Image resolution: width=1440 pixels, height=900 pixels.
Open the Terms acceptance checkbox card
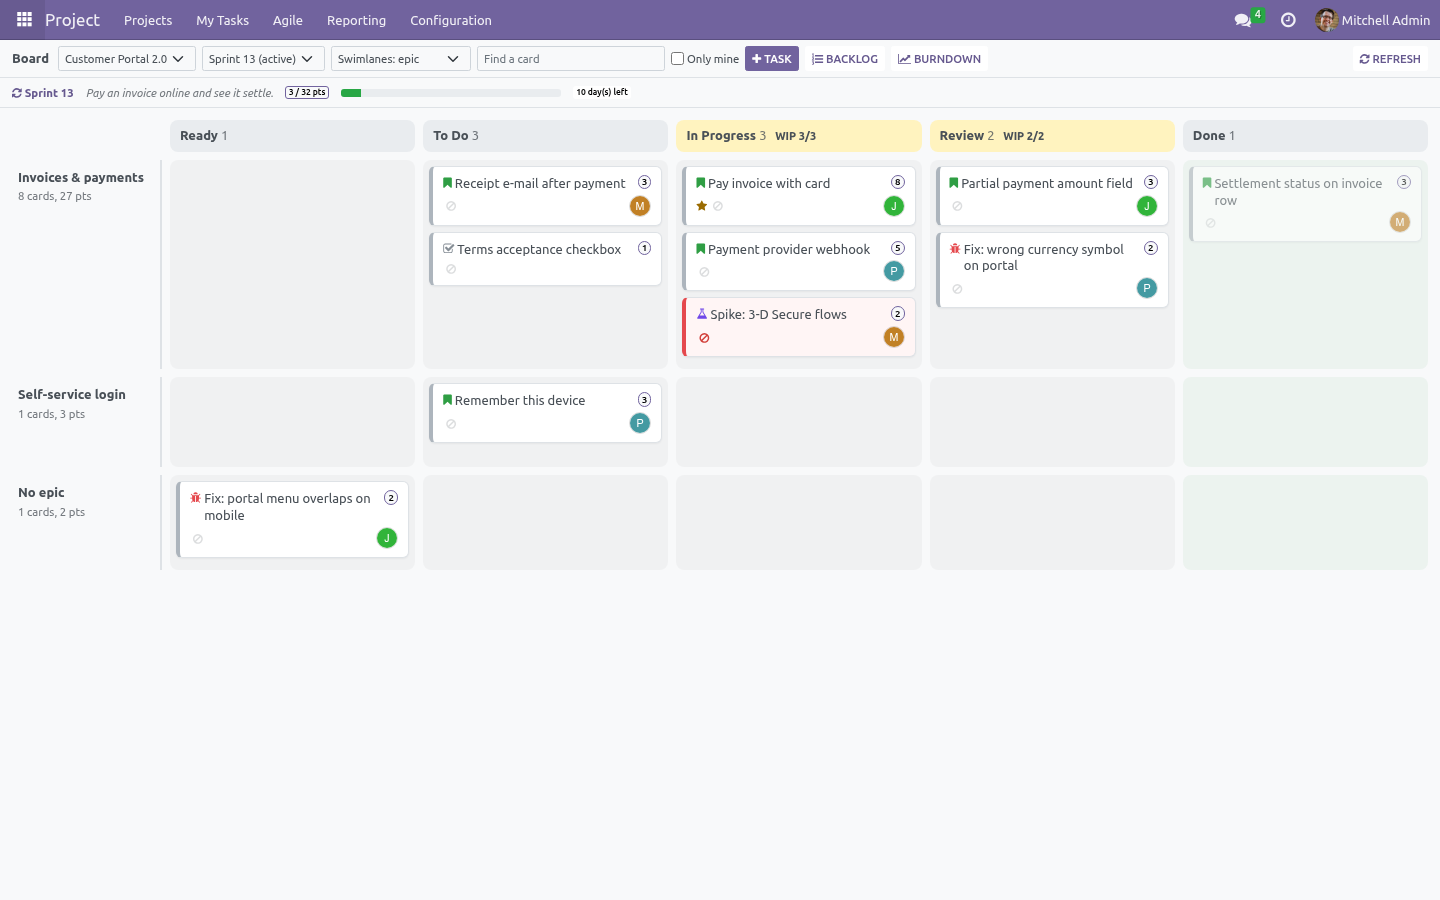tap(545, 259)
